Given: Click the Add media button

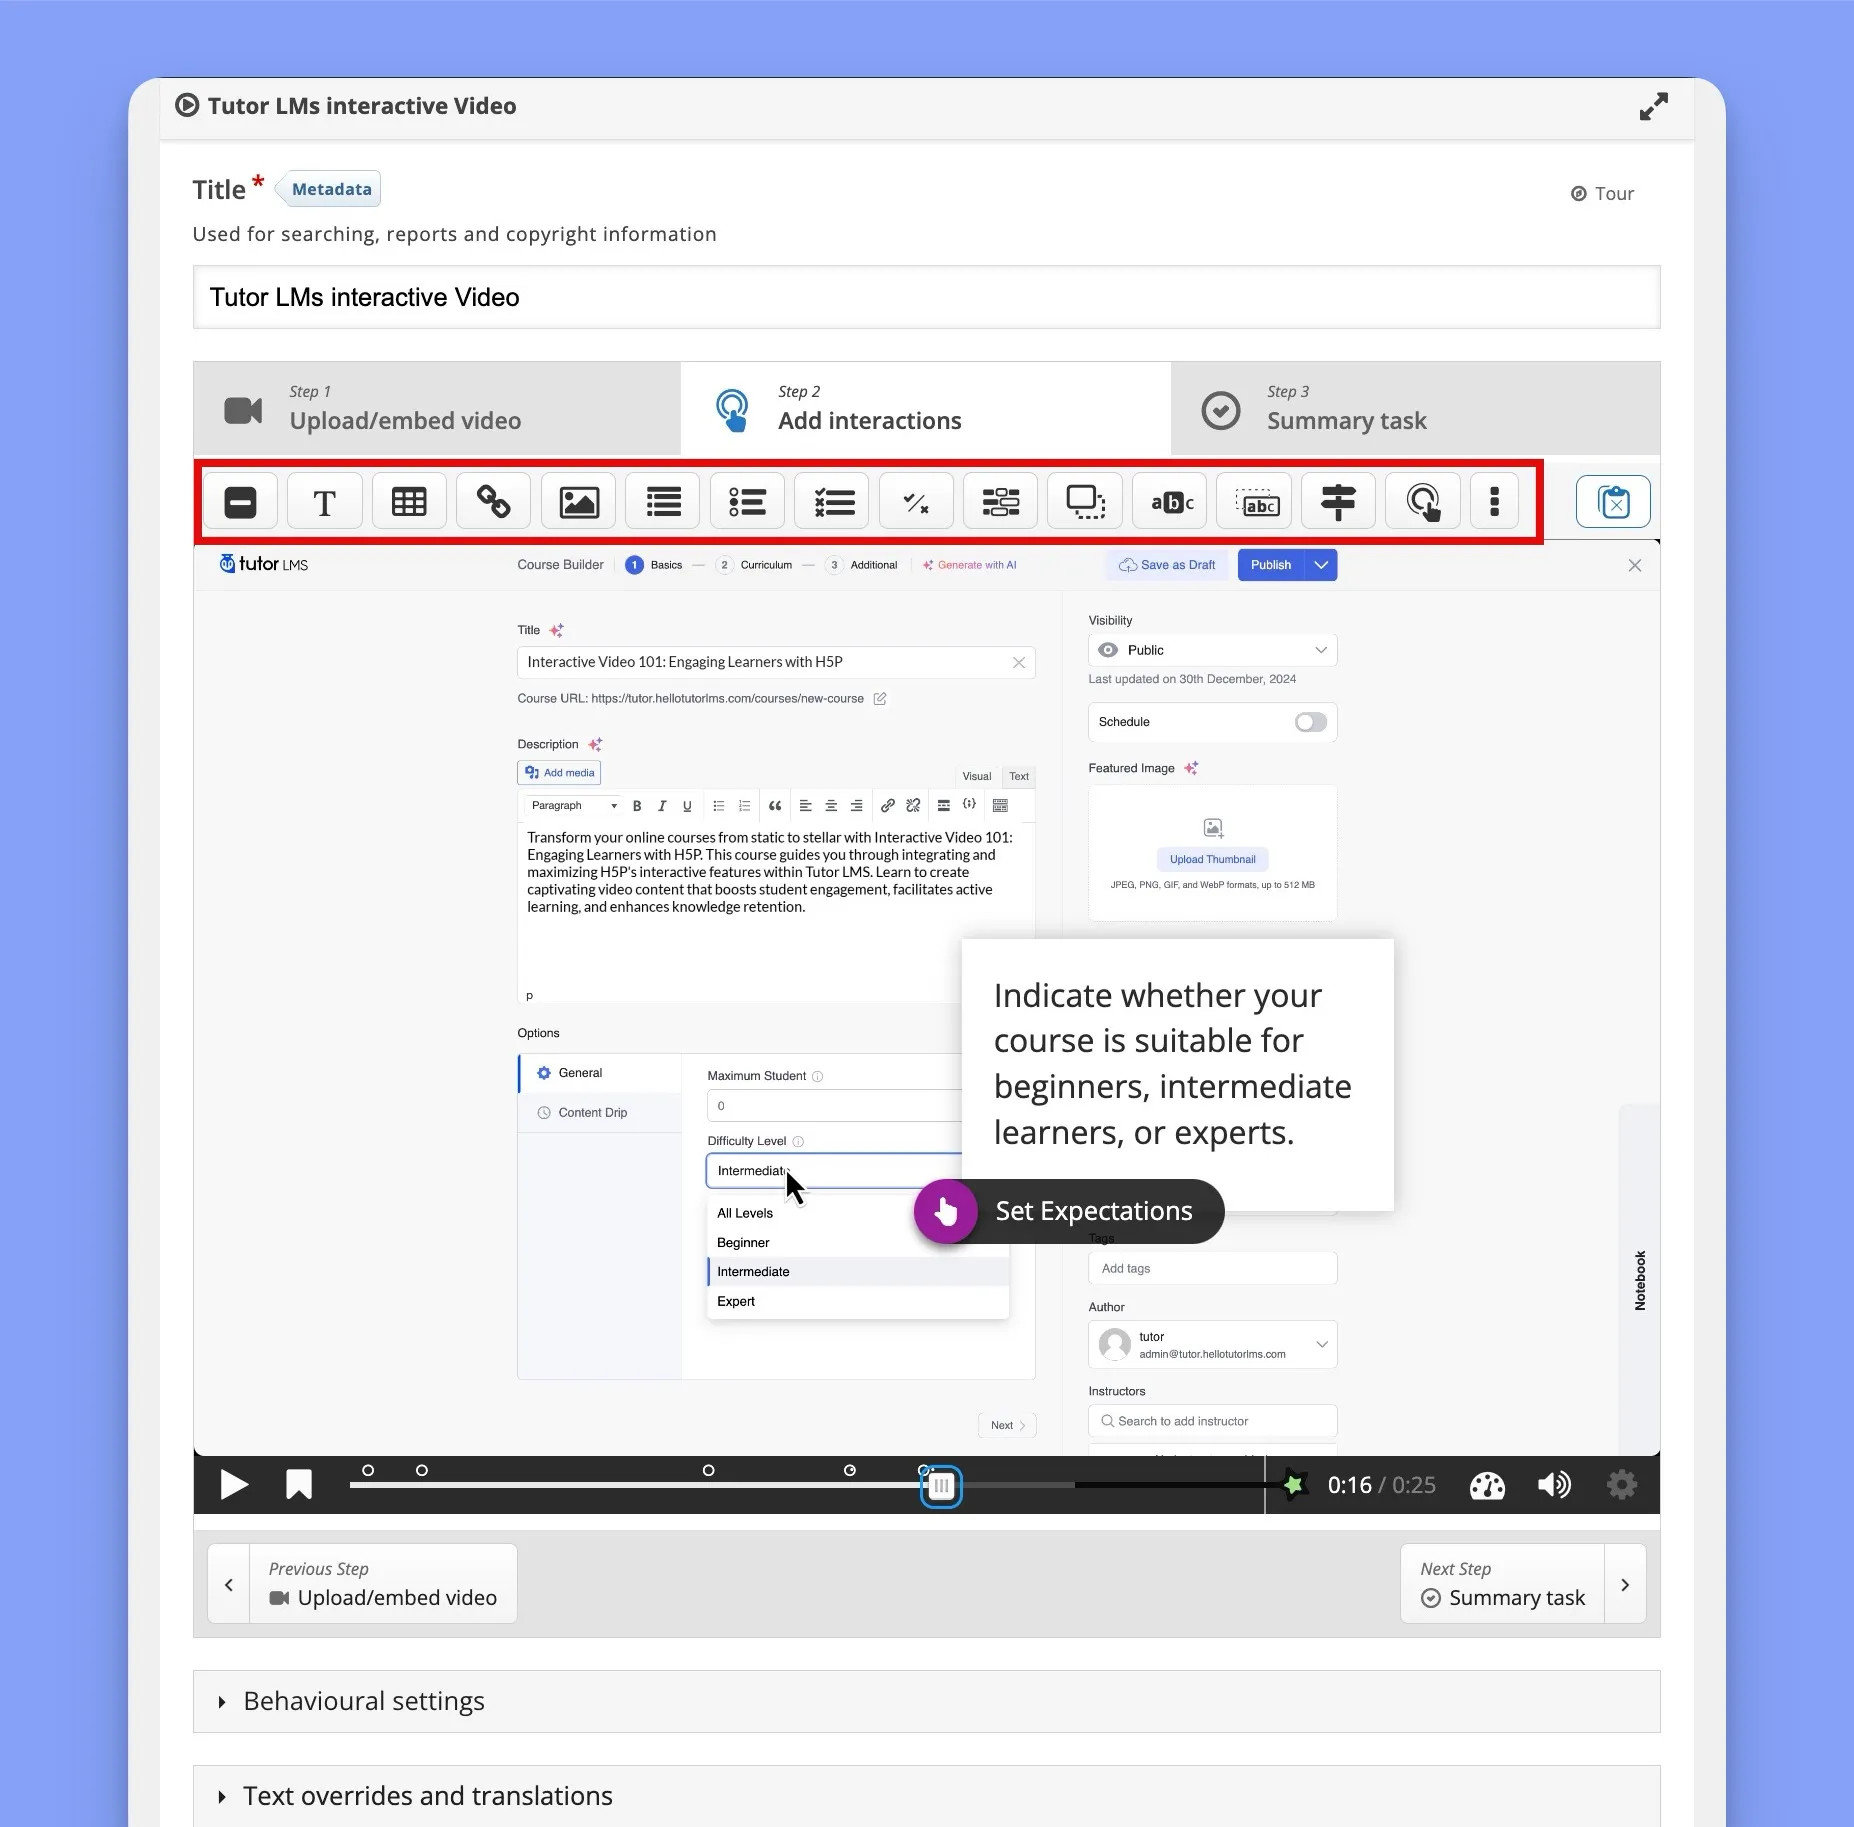Looking at the screenshot, I should [x=559, y=773].
